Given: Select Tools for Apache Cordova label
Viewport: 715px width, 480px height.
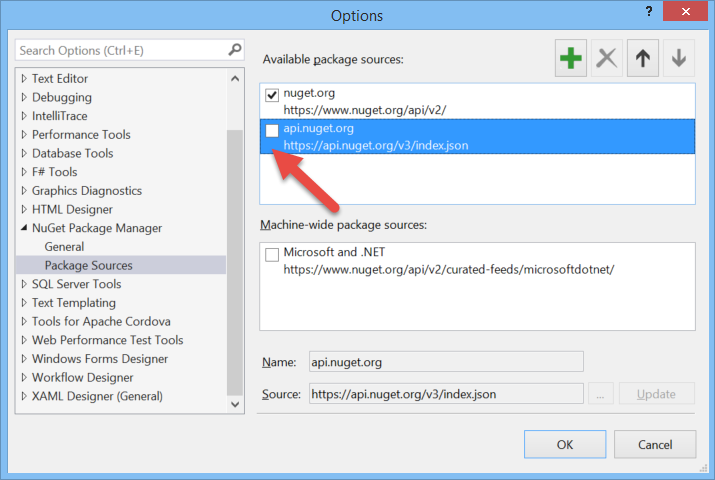Looking at the screenshot, I should pos(101,321).
